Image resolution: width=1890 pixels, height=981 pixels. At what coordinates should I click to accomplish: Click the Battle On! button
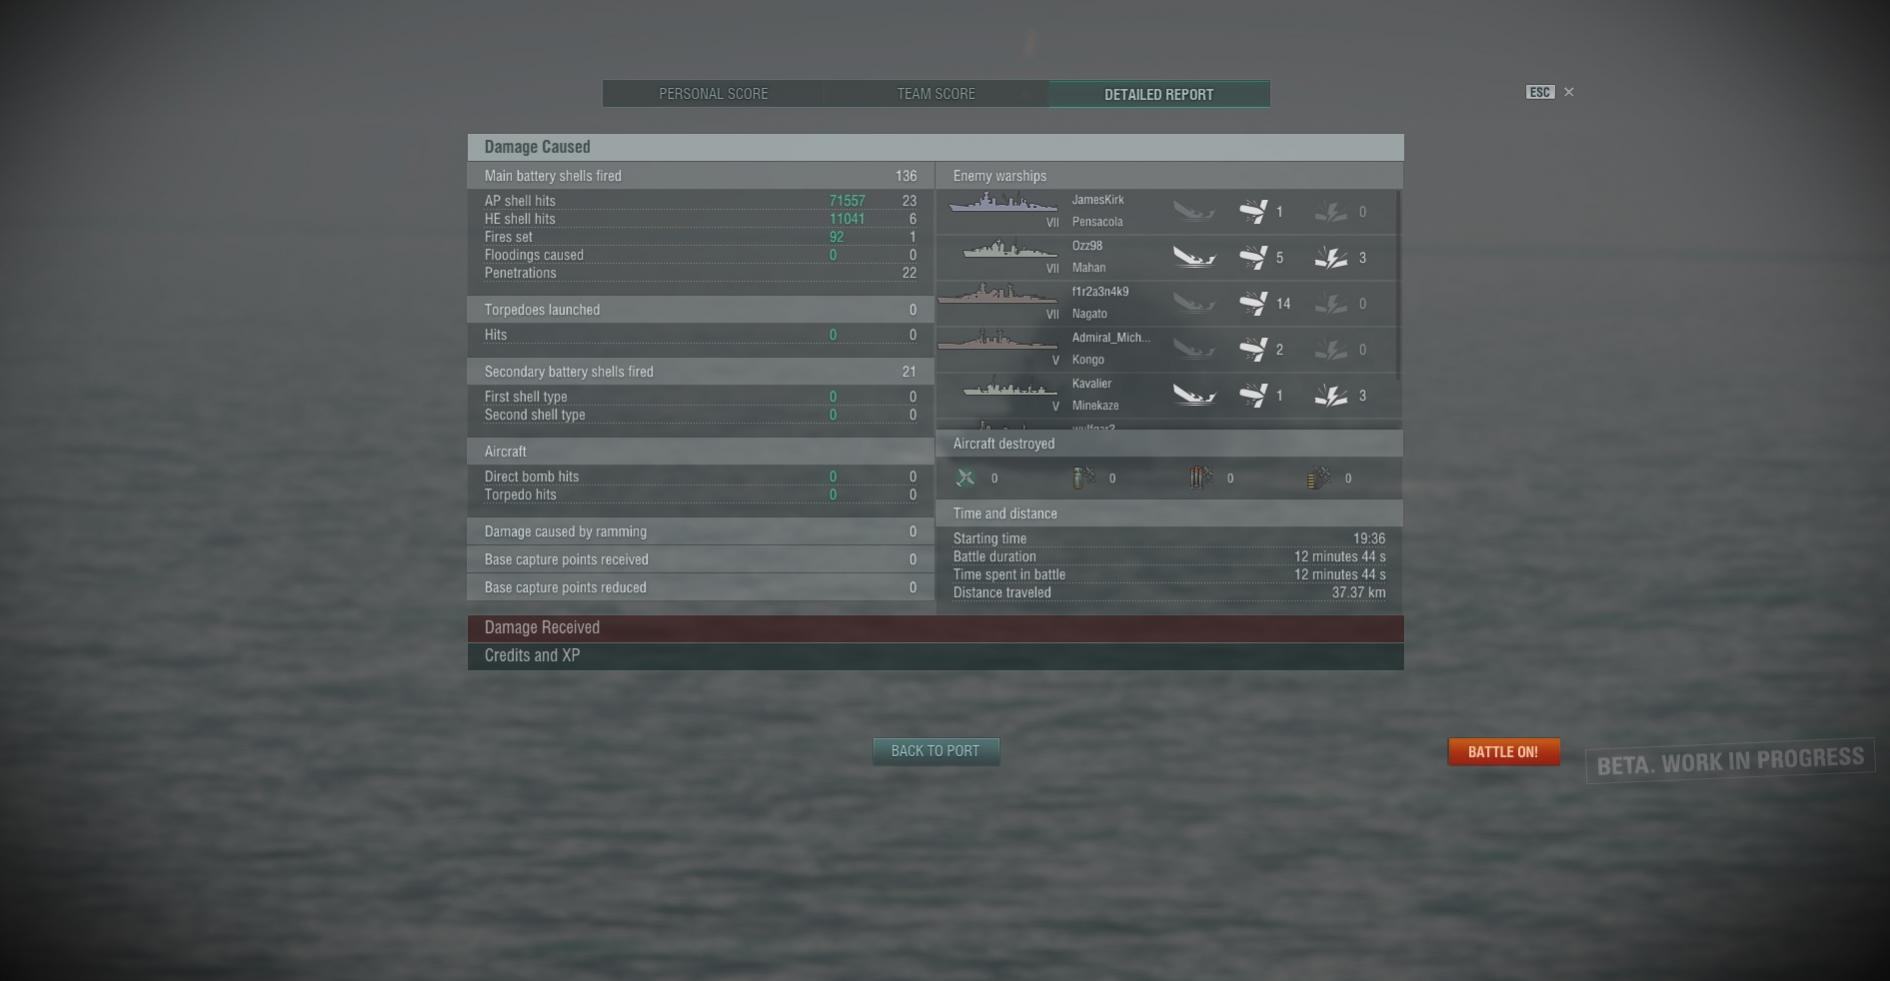(1503, 752)
